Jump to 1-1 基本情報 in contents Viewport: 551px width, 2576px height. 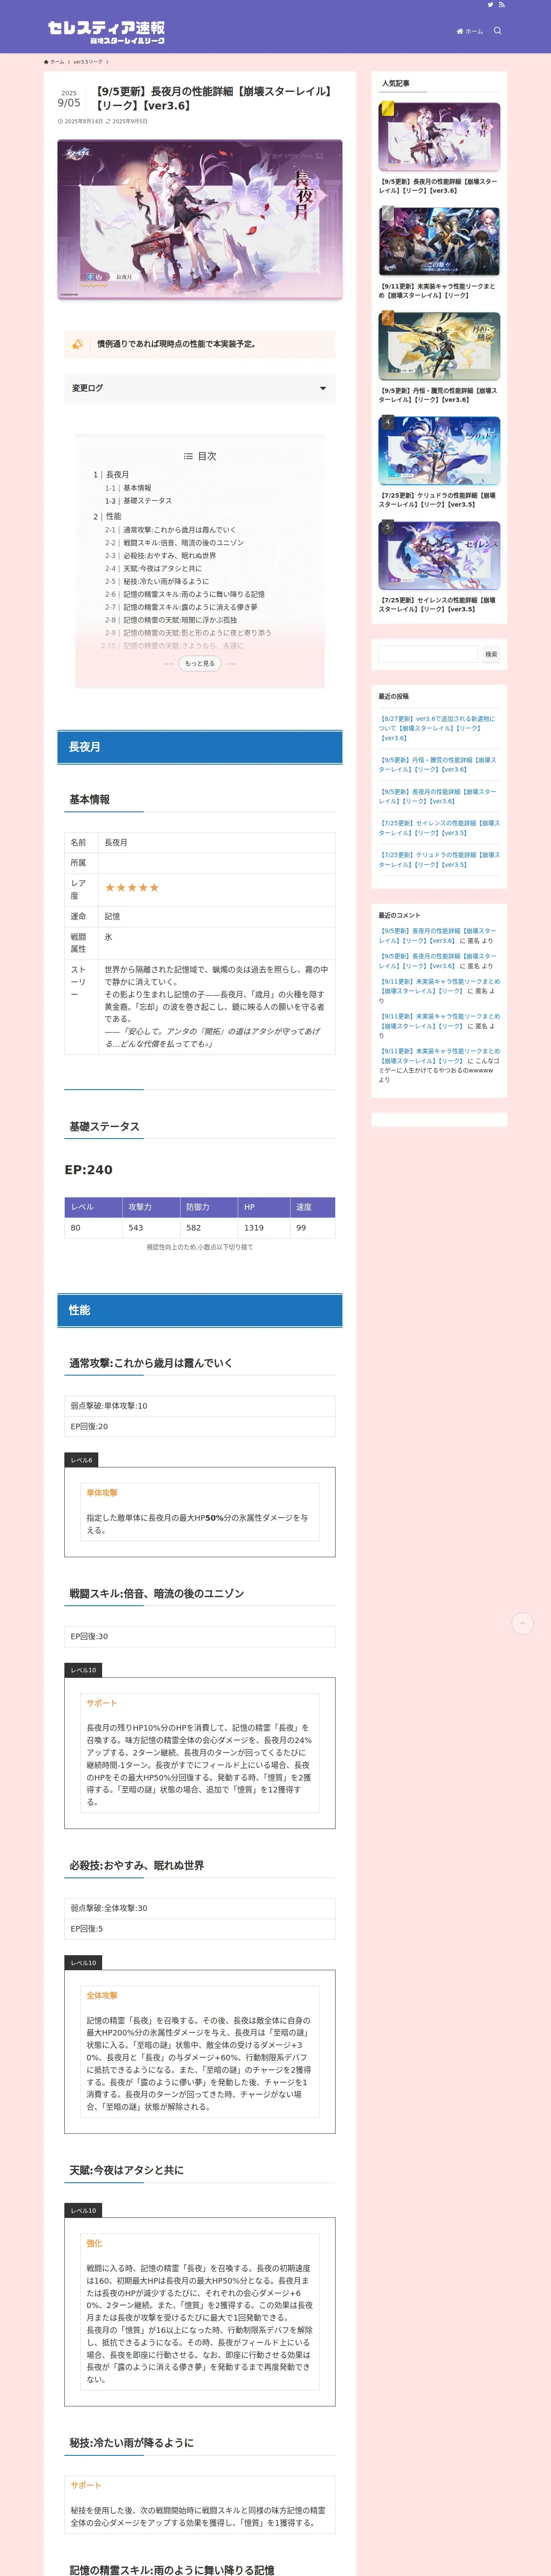(x=128, y=488)
